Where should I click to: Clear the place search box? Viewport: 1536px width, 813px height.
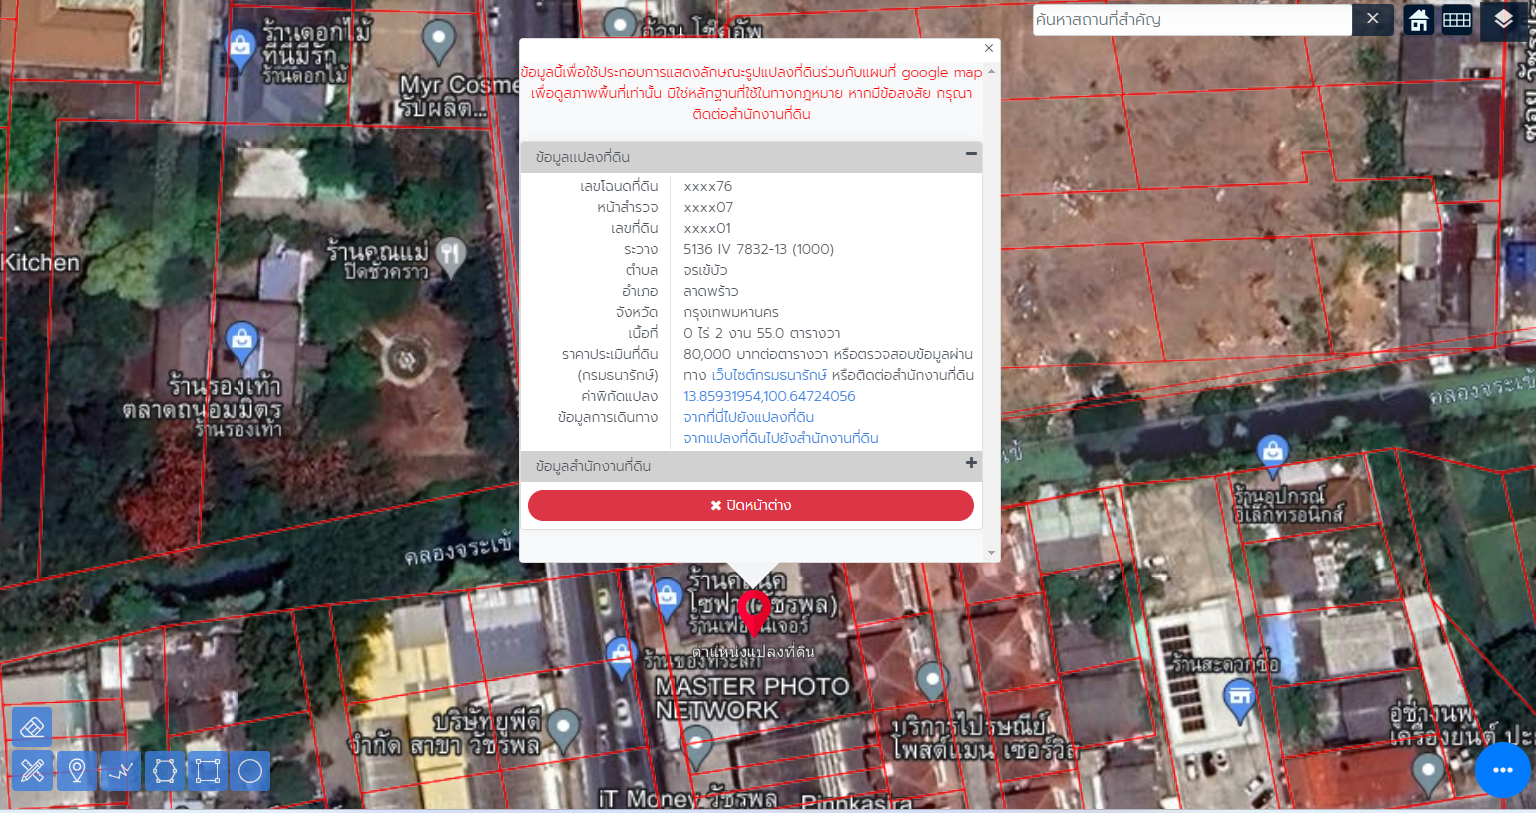[1373, 19]
